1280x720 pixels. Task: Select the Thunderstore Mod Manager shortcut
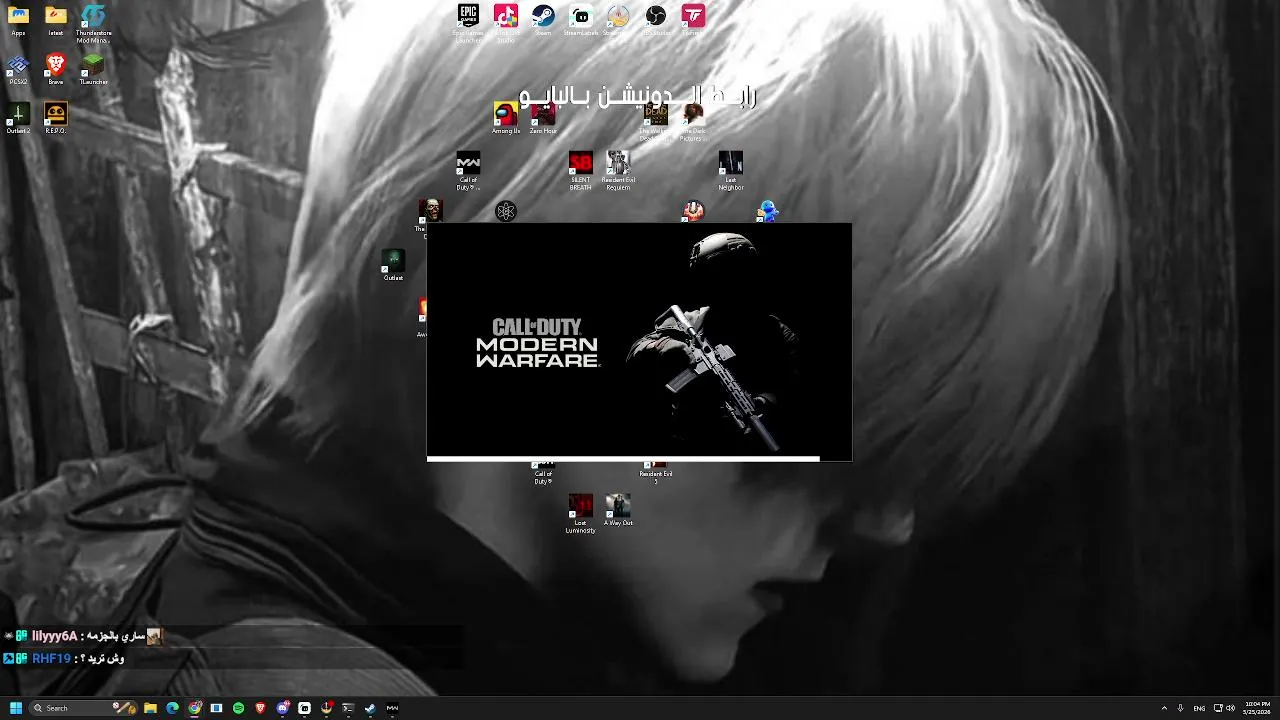tap(93, 24)
